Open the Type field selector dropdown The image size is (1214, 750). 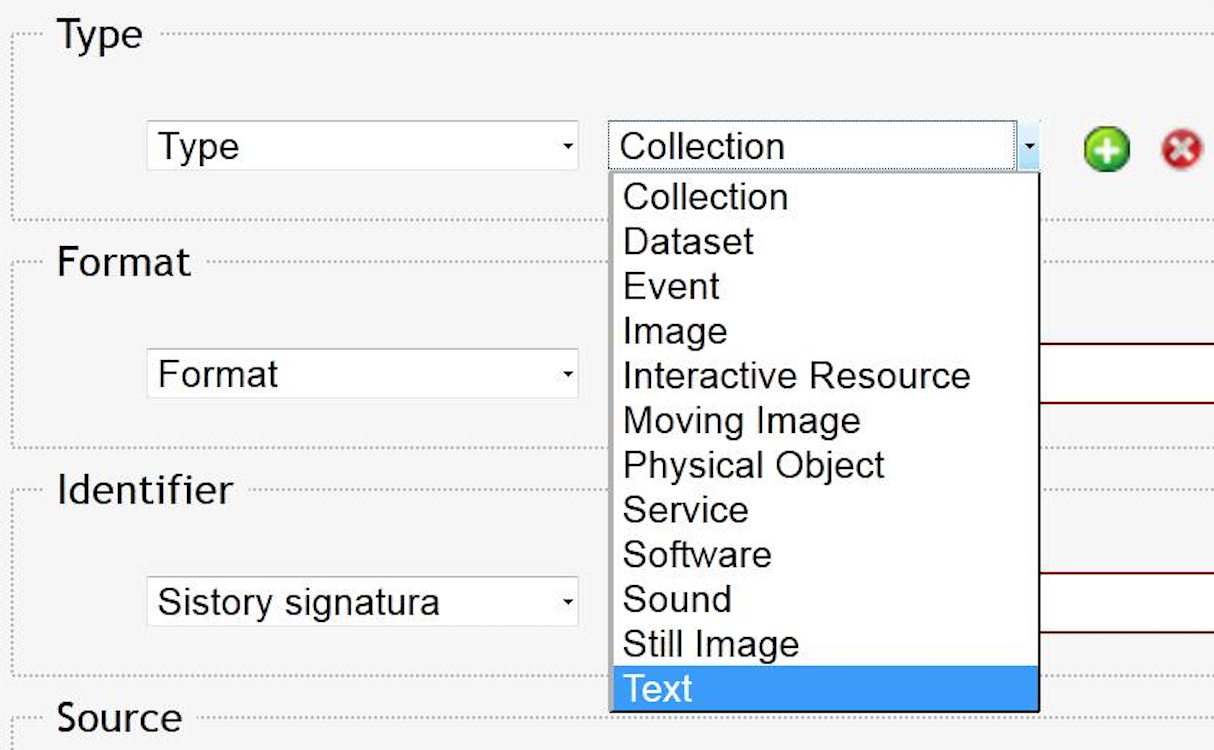(x=362, y=146)
